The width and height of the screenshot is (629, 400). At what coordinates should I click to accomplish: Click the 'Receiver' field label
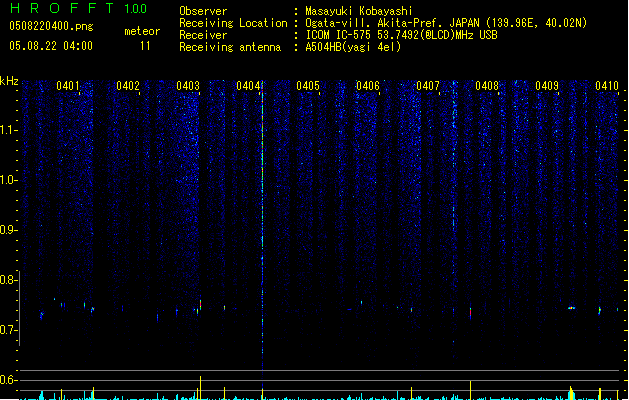point(203,35)
